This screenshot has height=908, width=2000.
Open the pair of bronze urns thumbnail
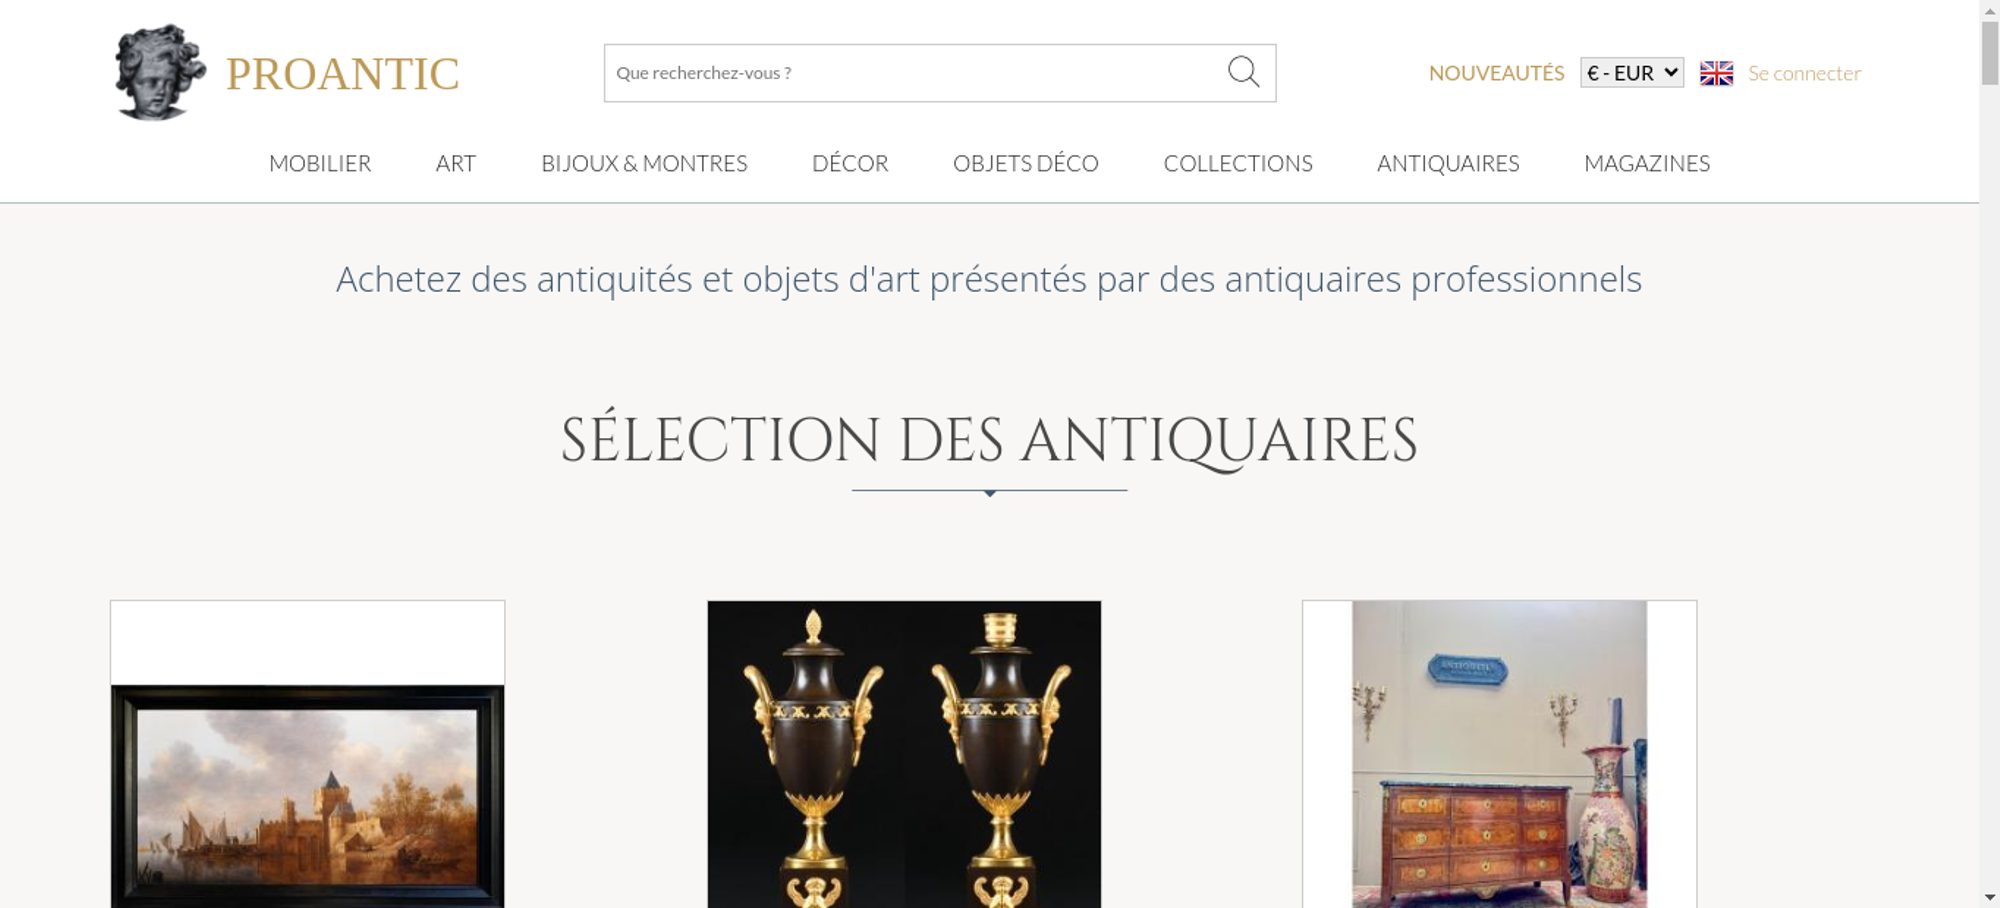(904, 754)
